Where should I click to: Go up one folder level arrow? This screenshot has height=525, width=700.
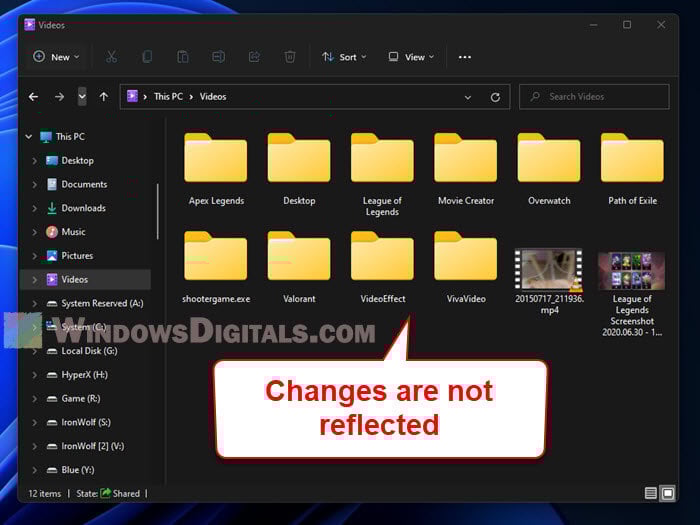pyautogui.click(x=104, y=96)
